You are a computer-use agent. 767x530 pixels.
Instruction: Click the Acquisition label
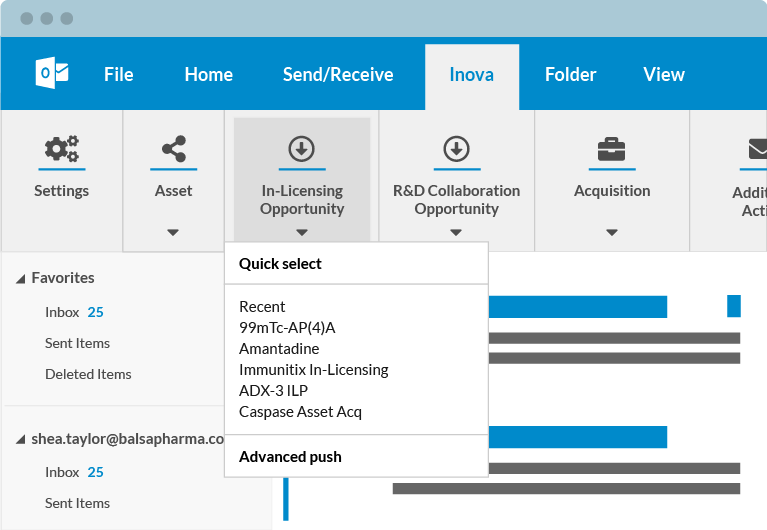coord(612,191)
